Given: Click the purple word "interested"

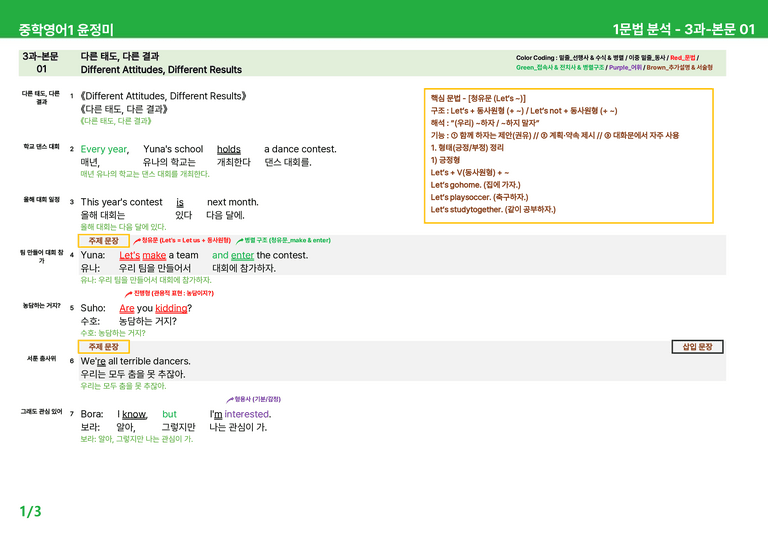Looking at the screenshot, I should [247, 414].
